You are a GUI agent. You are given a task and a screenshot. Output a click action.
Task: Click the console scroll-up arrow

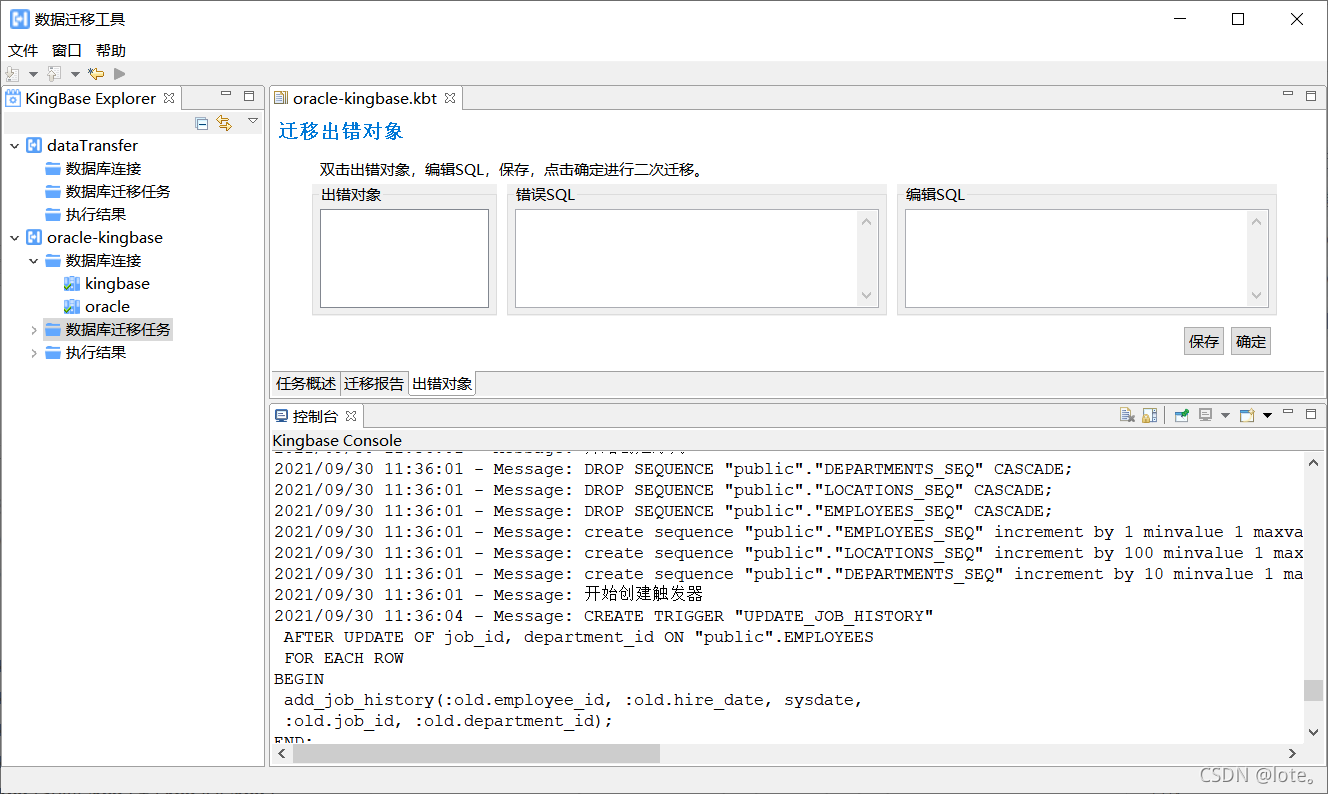point(1314,461)
